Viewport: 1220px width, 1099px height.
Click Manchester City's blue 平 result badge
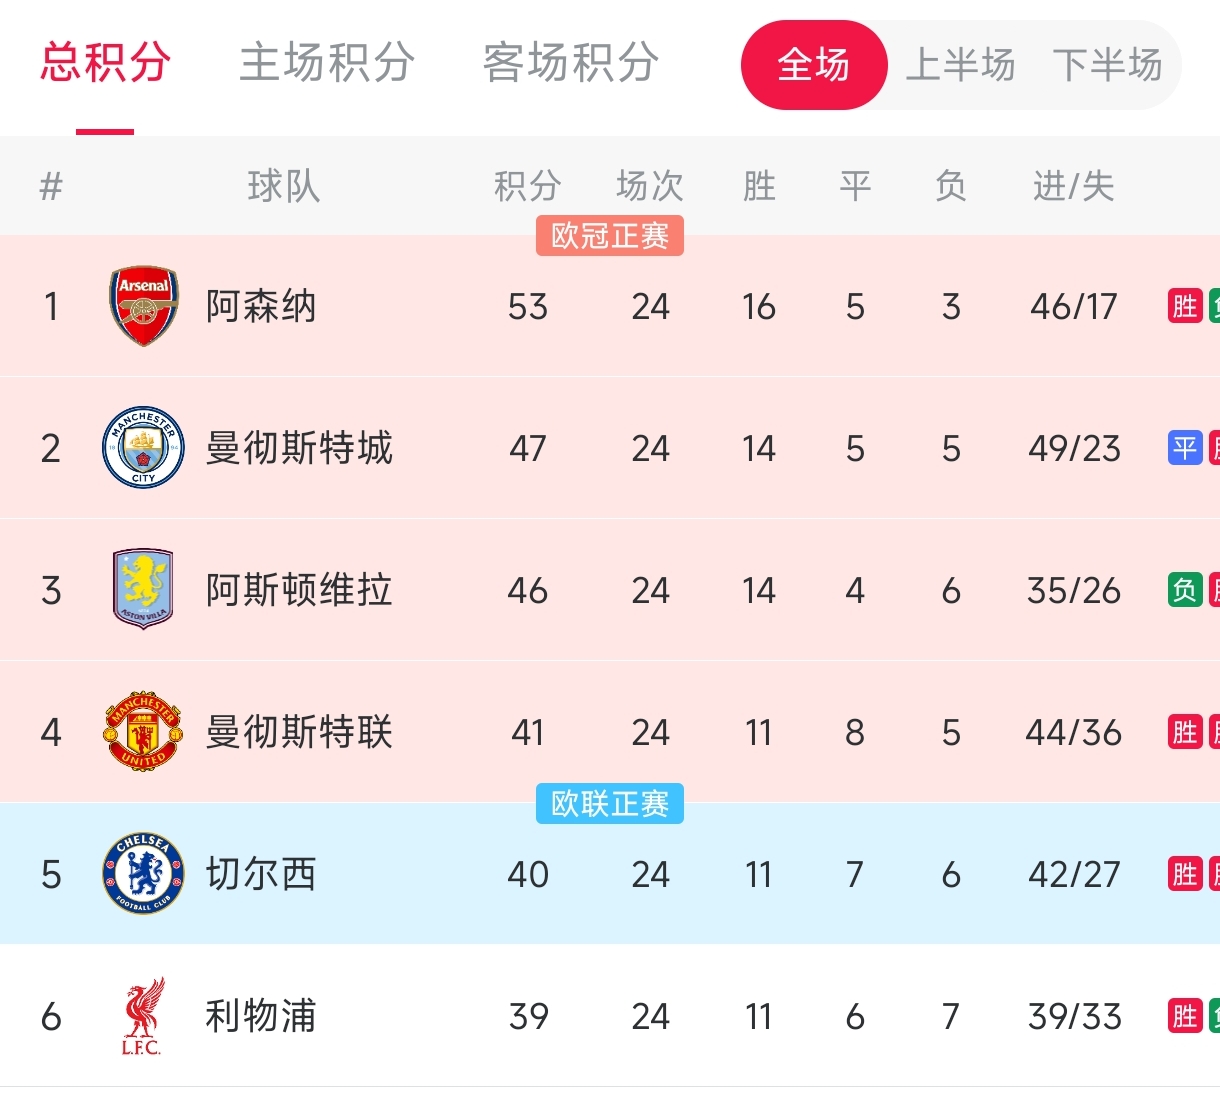point(1185,448)
